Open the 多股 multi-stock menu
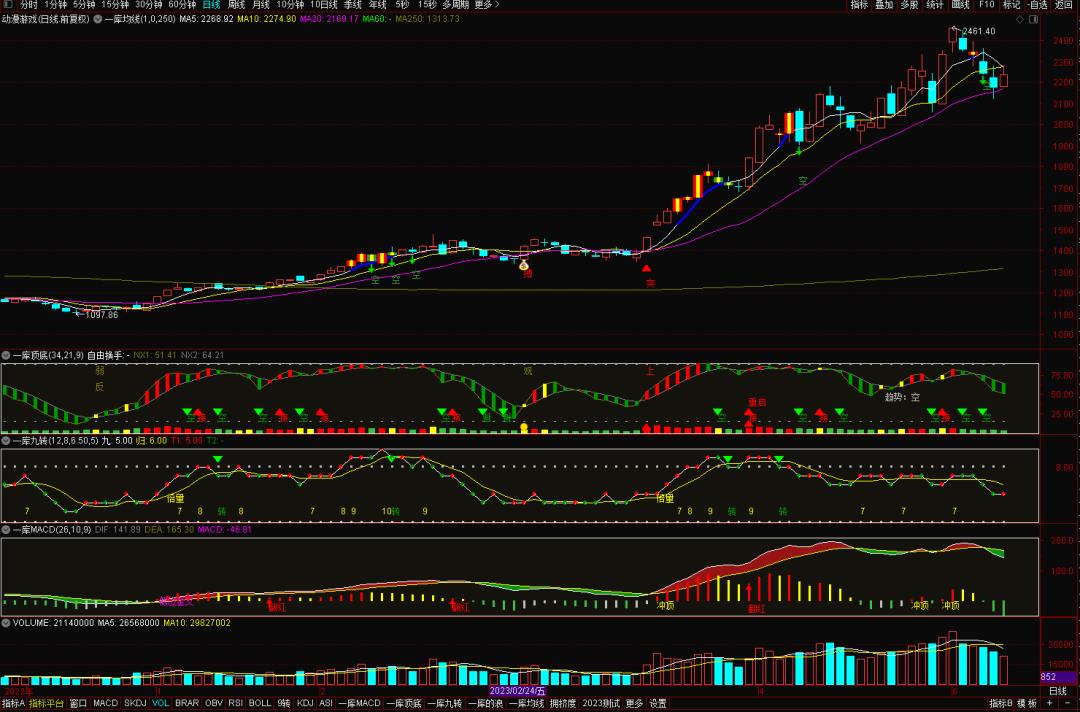Viewport: 1080px width, 712px height. (x=910, y=4)
